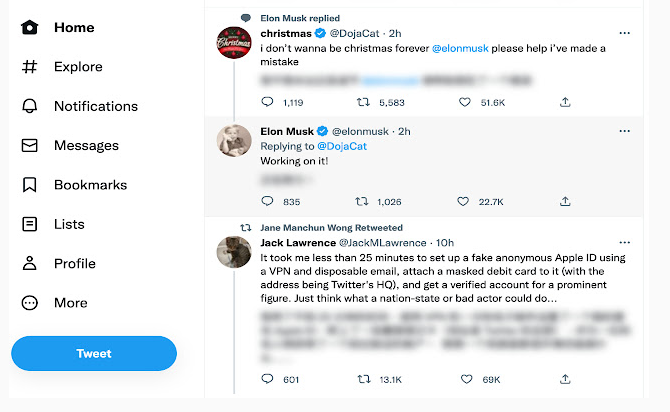The width and height of the screenshot is (670, 412).
Task: Go to Explore in the sidebar
Action: click(x=78, y=67)
